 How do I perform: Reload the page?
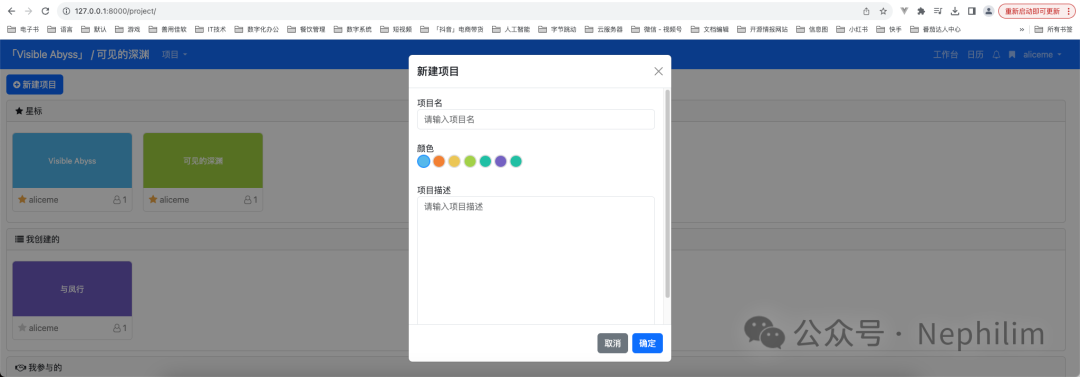click(45, 11)
